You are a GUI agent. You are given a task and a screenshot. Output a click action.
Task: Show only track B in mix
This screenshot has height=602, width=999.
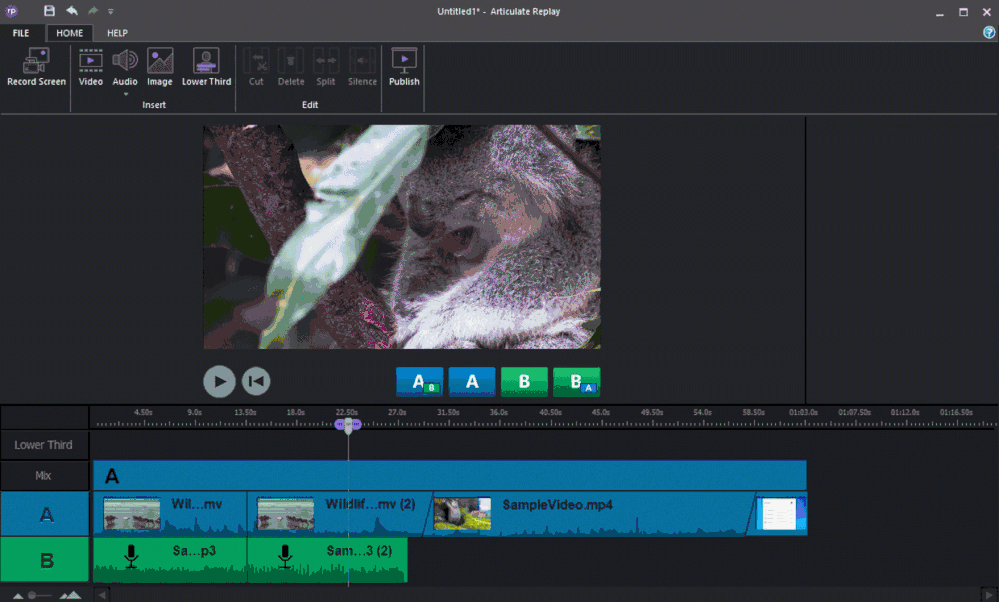point(524,382)
